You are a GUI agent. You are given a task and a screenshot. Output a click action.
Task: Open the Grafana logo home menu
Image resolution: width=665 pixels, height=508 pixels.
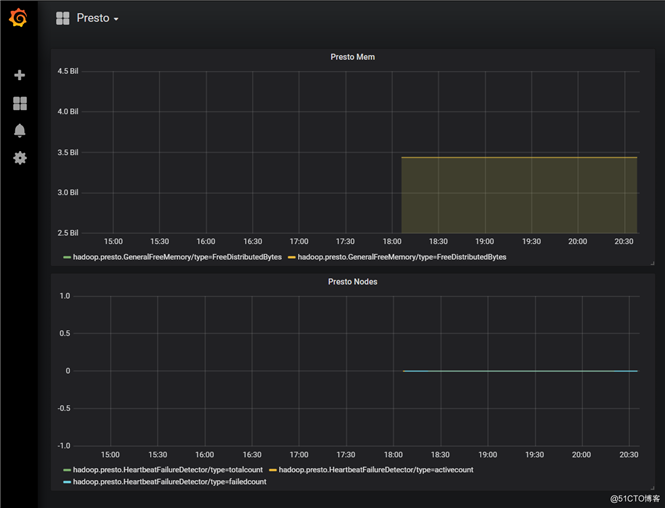18,18
